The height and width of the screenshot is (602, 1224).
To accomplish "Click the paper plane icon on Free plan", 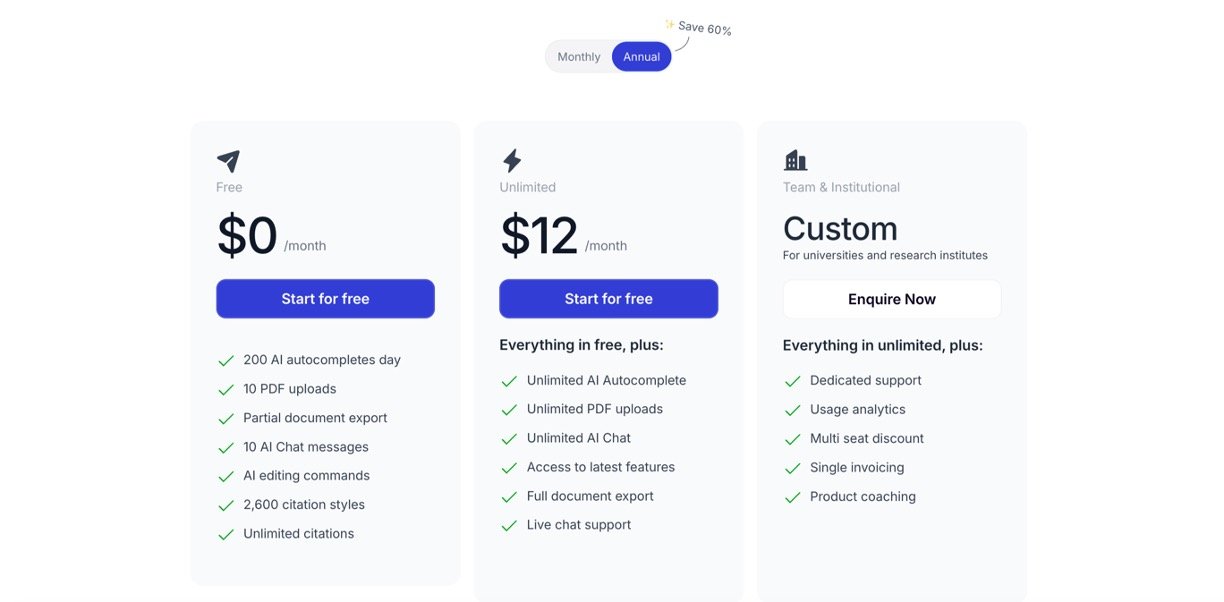I will [228, 161].
